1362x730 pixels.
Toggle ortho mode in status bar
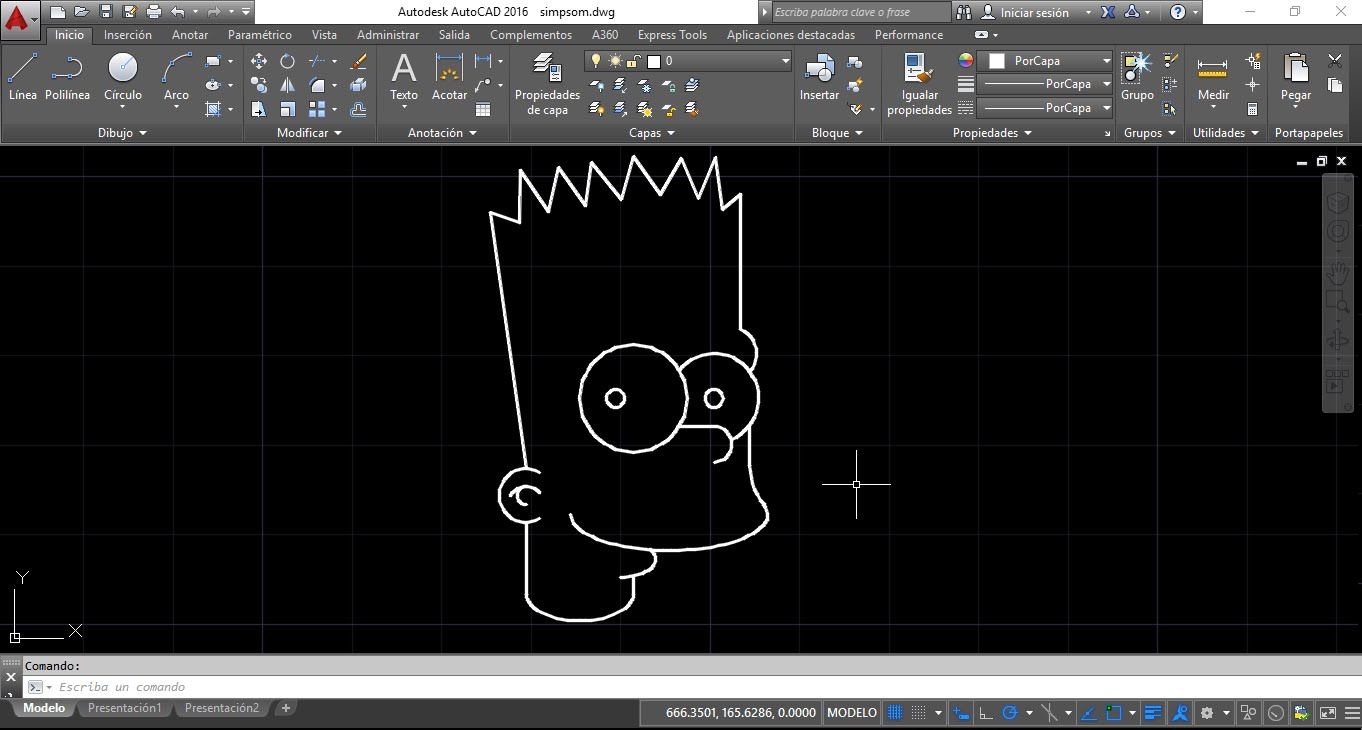click(985, 713)
